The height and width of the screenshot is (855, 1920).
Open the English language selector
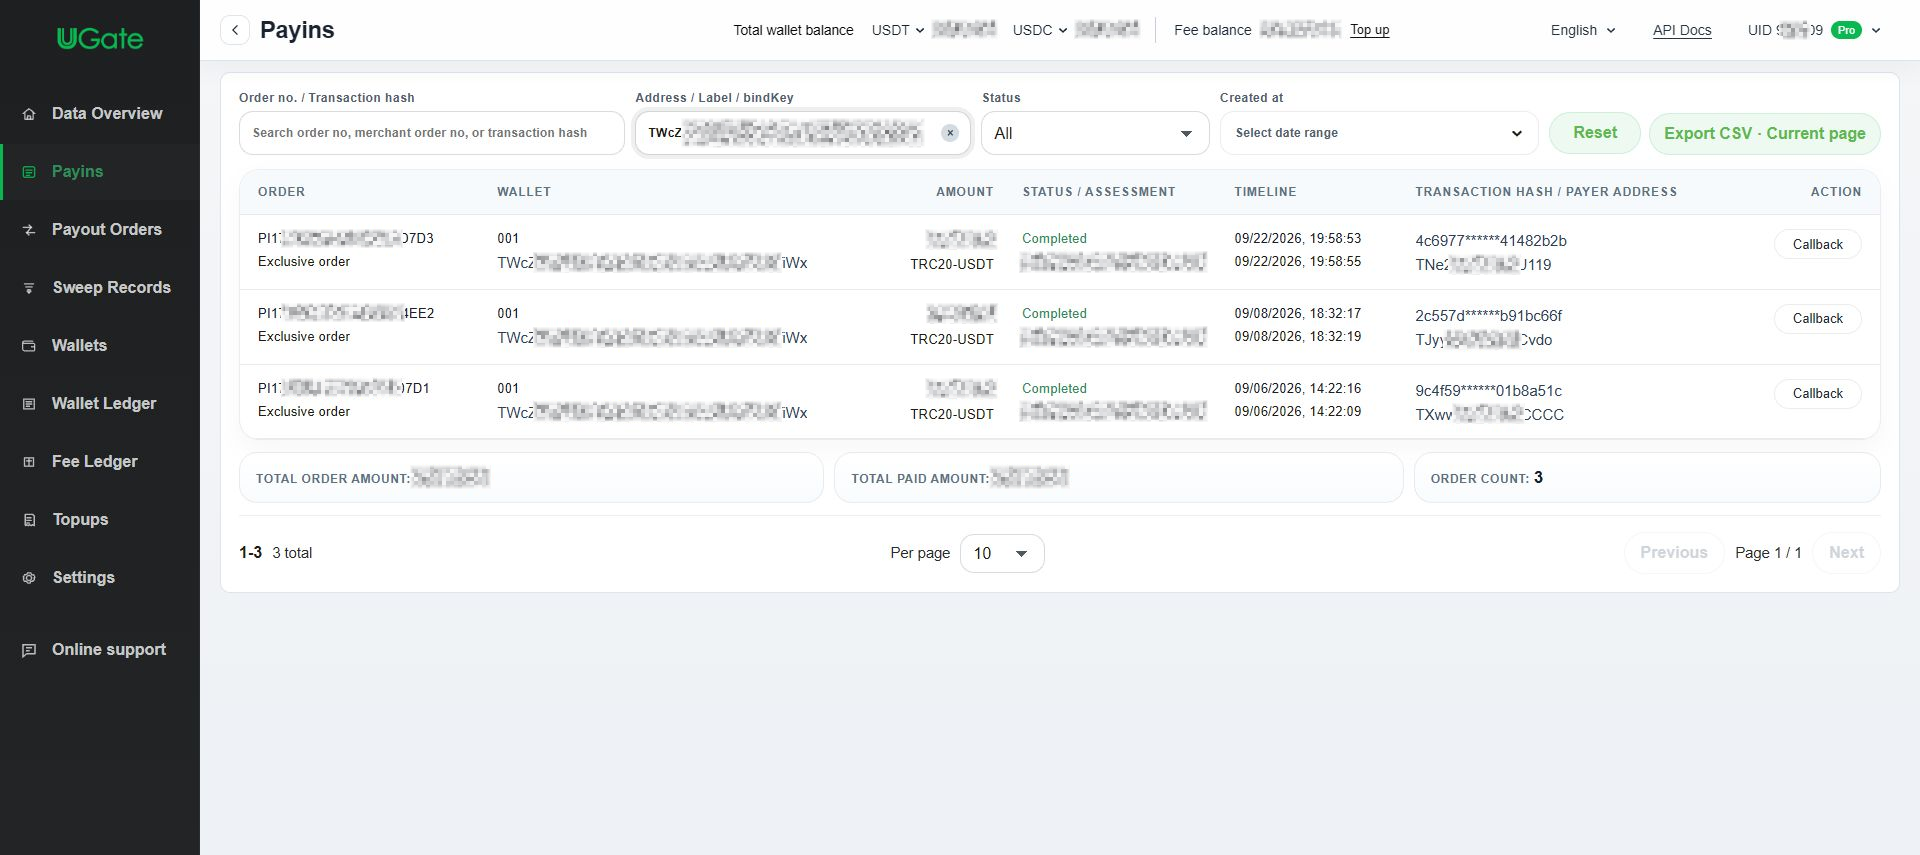pyautogui.click(x=1583, y=30)
